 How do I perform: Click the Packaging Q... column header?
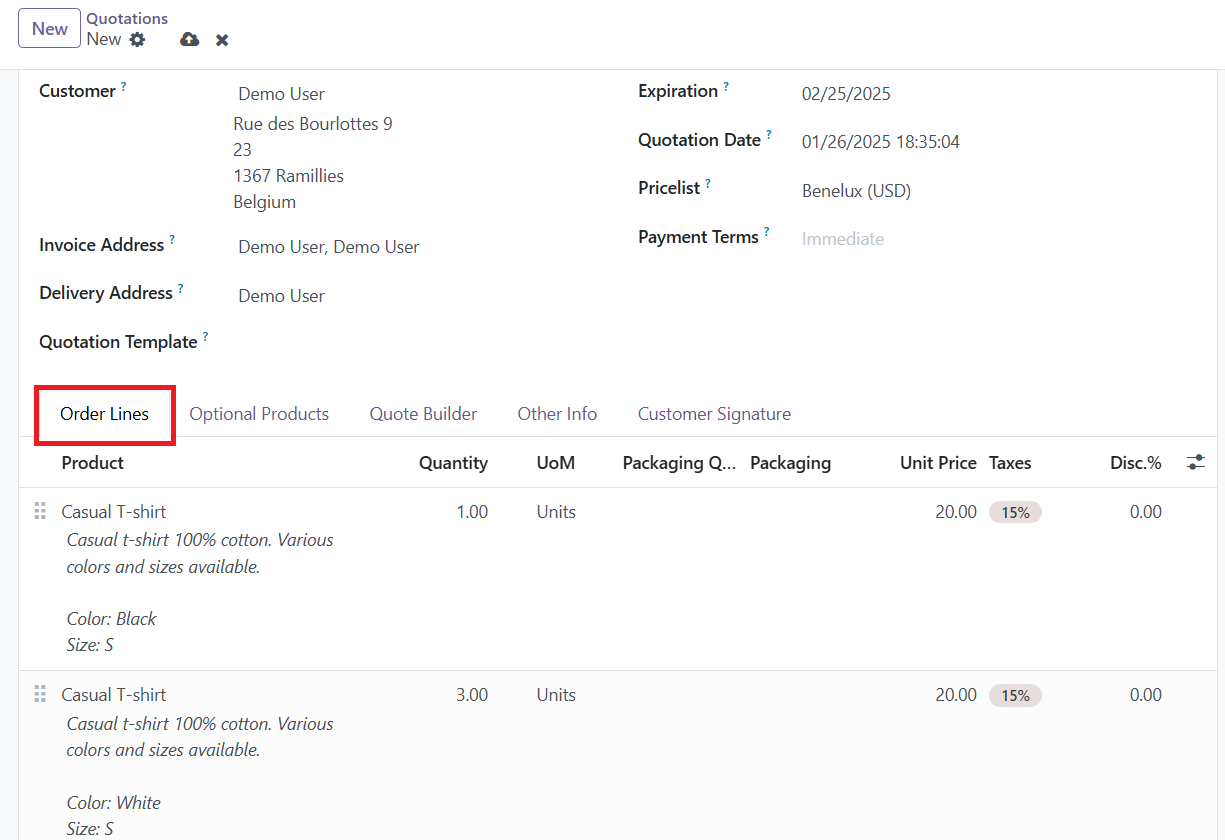pyautogui.click(x=680, y=463)
